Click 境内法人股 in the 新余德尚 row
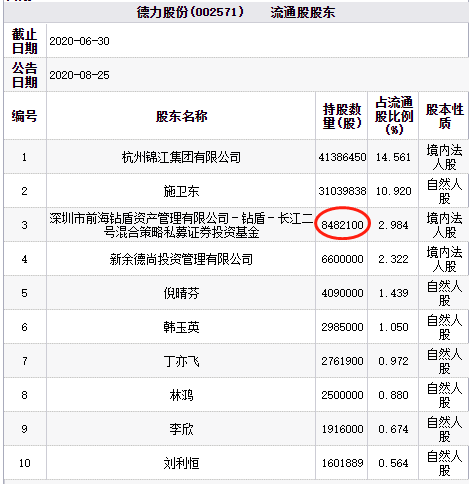 pyautogui.click(x=444, y=259)
